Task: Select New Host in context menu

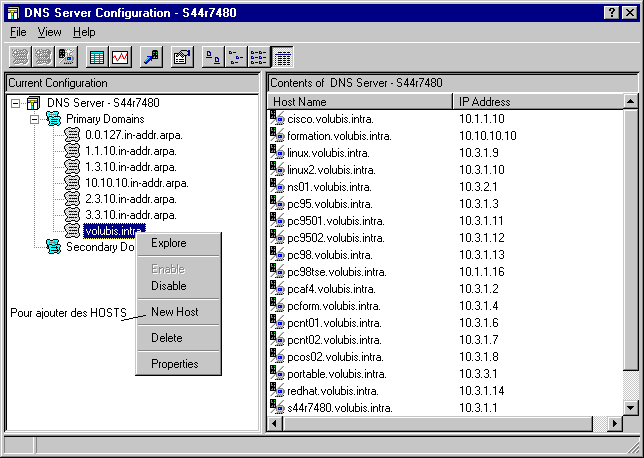Action: [174, 312]
